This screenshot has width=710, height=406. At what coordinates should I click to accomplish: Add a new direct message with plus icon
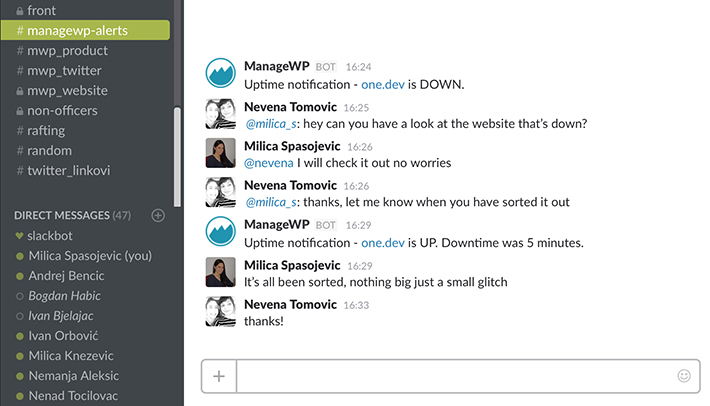click(157, 215)
